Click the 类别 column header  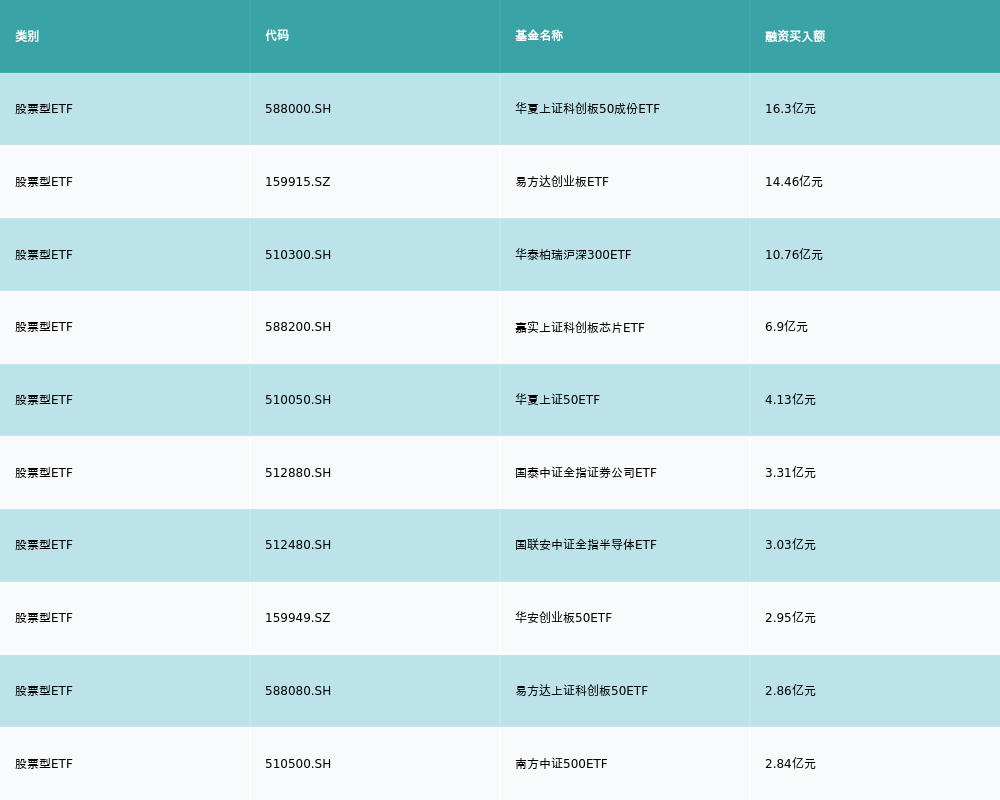pos(27,36)
